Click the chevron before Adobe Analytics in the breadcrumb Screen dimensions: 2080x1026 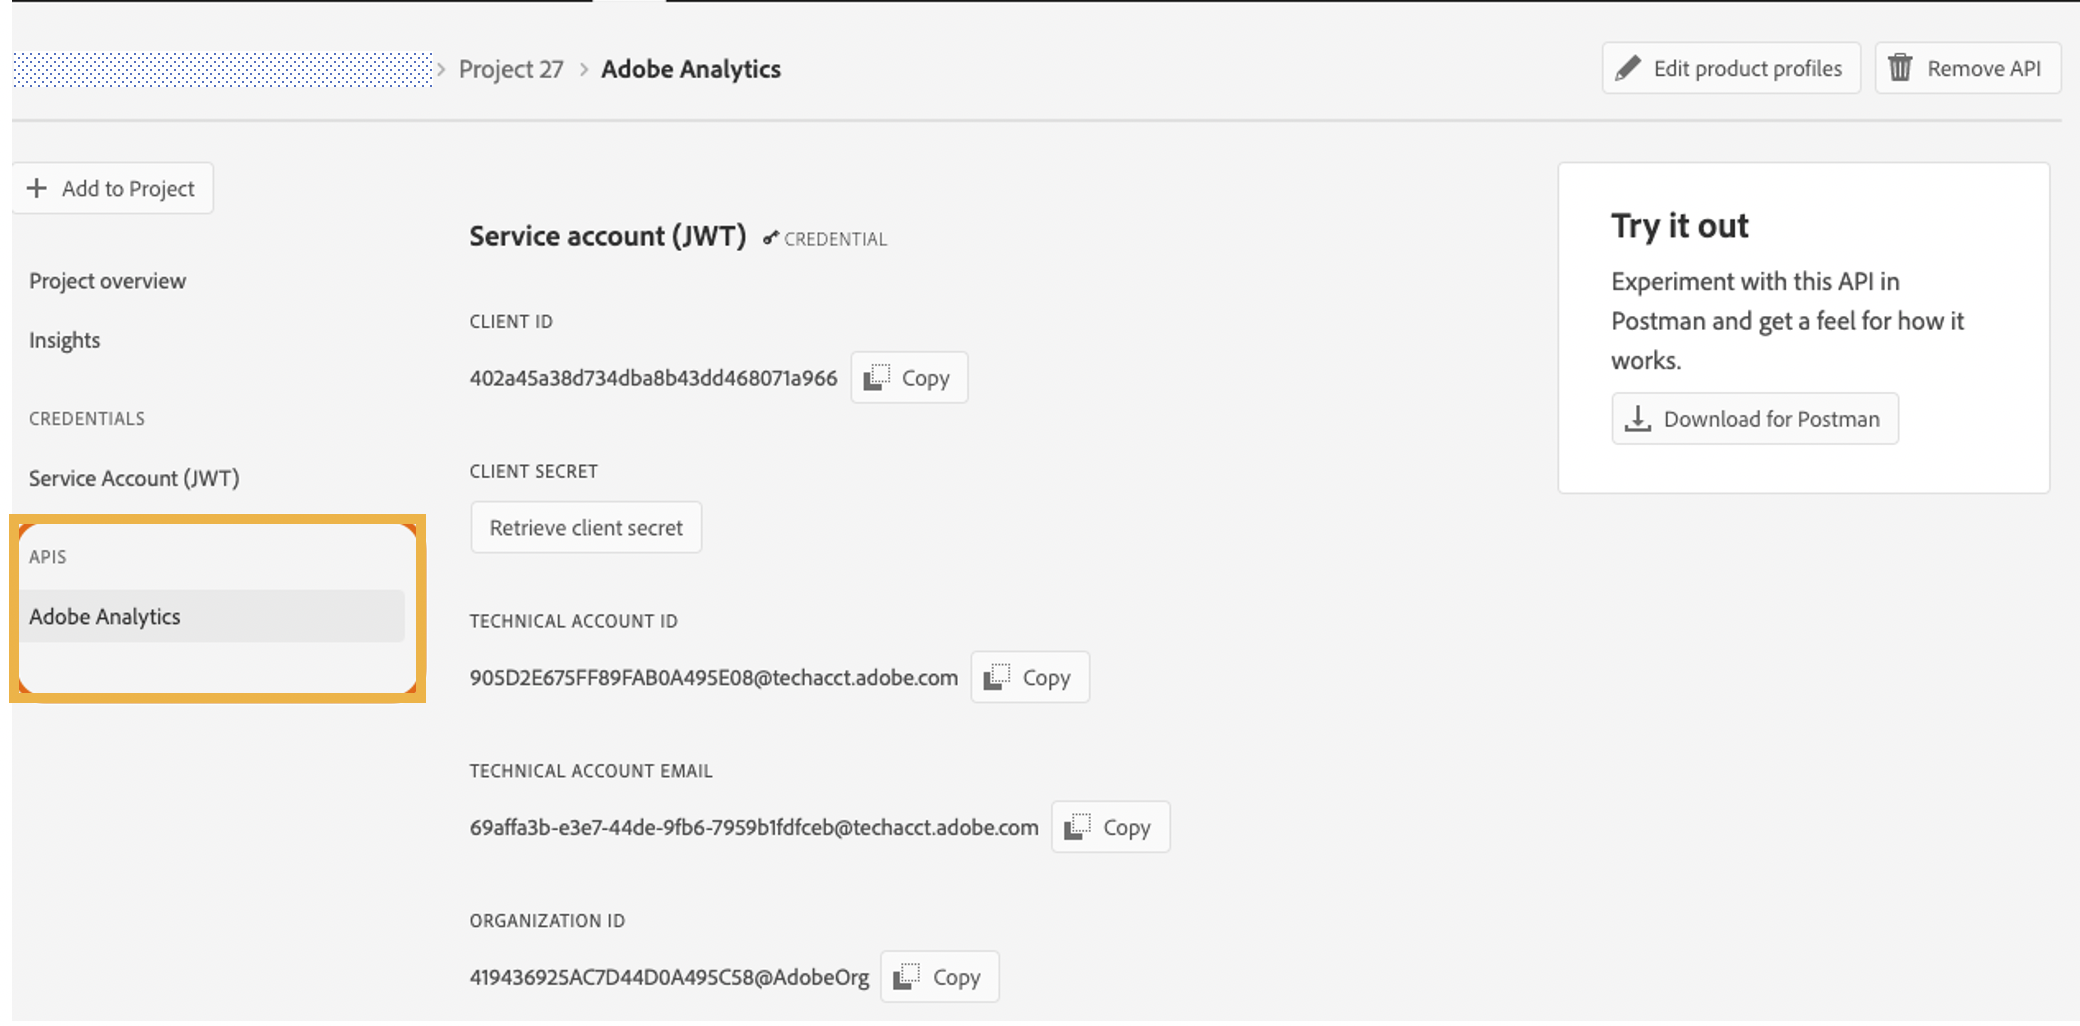click(584, 69)
